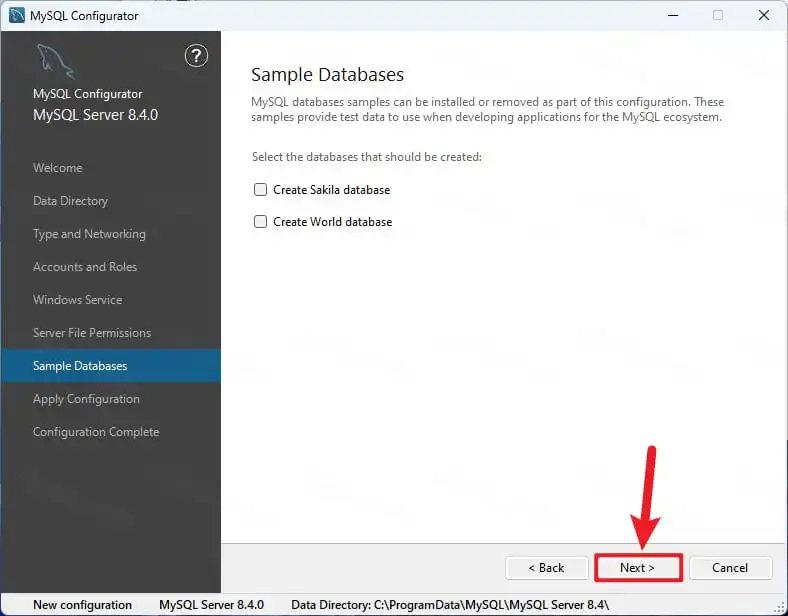Click the Next > button
The image size is (788, 616).
[x=638, y=568]
